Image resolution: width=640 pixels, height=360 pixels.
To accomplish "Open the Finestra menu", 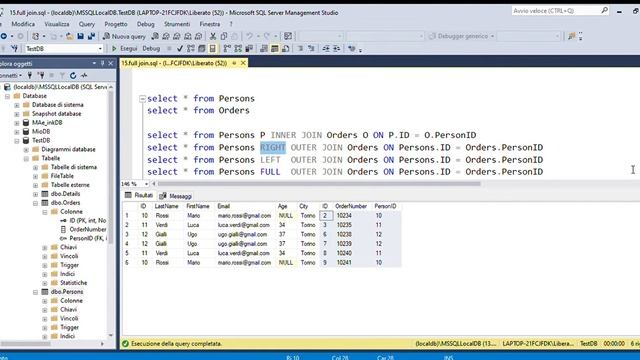I will [210, 24].
